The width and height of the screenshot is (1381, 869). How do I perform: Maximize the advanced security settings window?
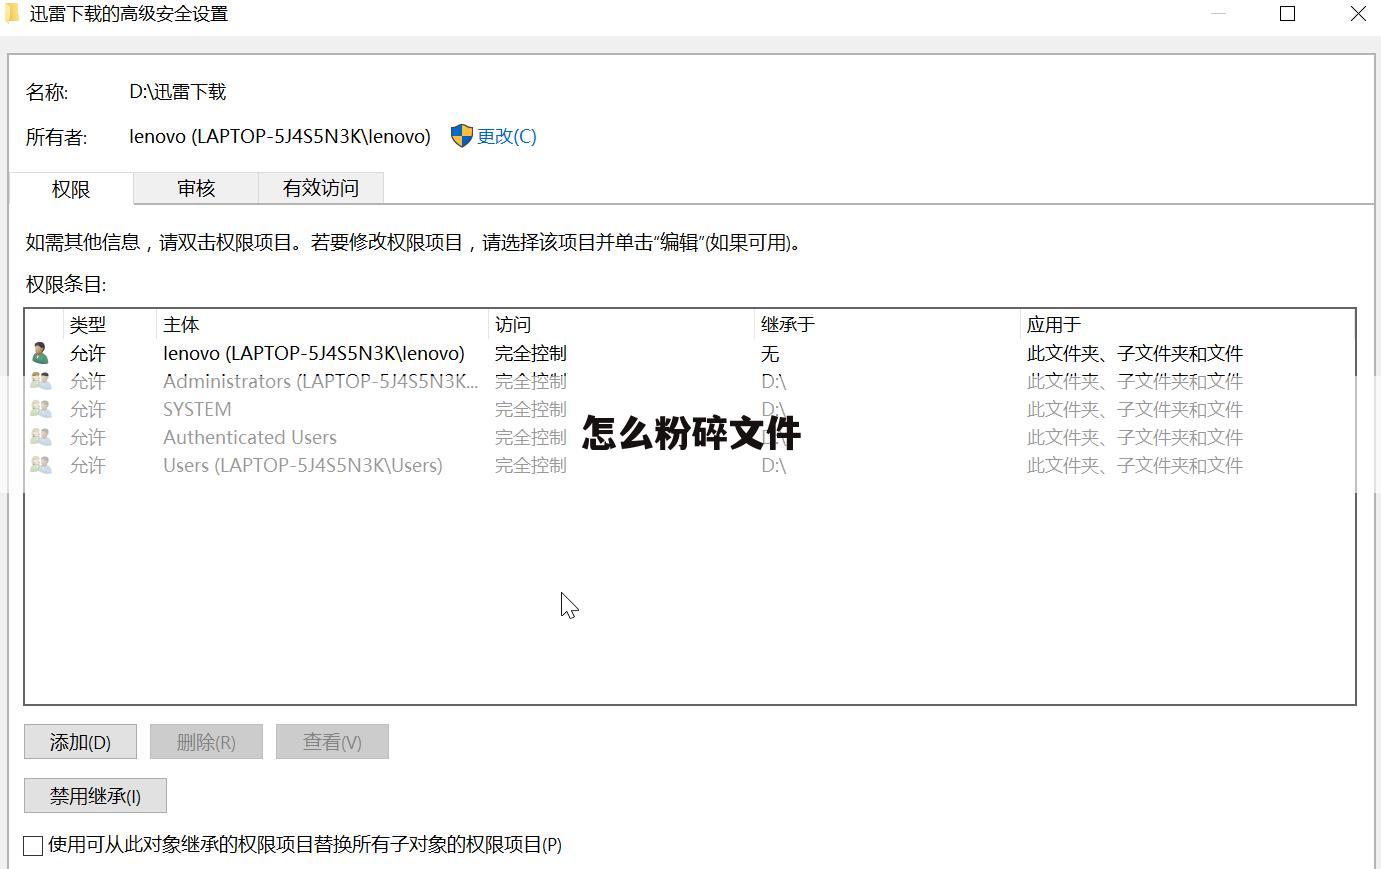point(1288,13)
